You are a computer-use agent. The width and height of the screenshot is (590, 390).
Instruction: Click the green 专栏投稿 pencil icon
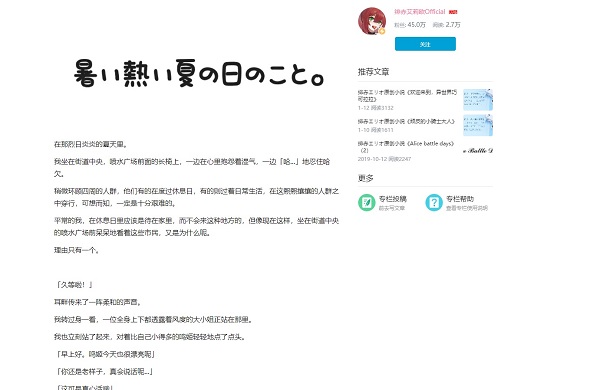(366, 203)
